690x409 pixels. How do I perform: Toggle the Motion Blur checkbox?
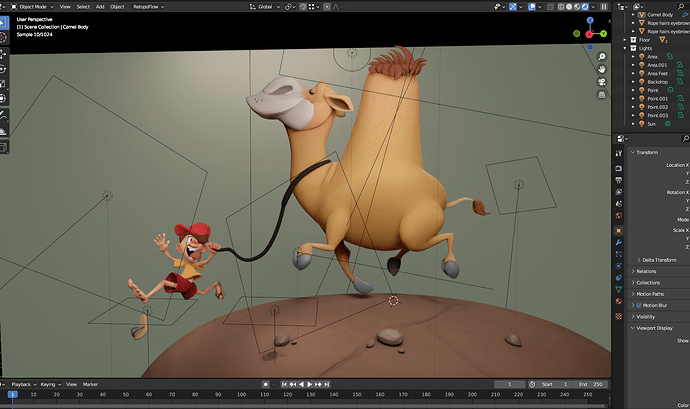639,306
